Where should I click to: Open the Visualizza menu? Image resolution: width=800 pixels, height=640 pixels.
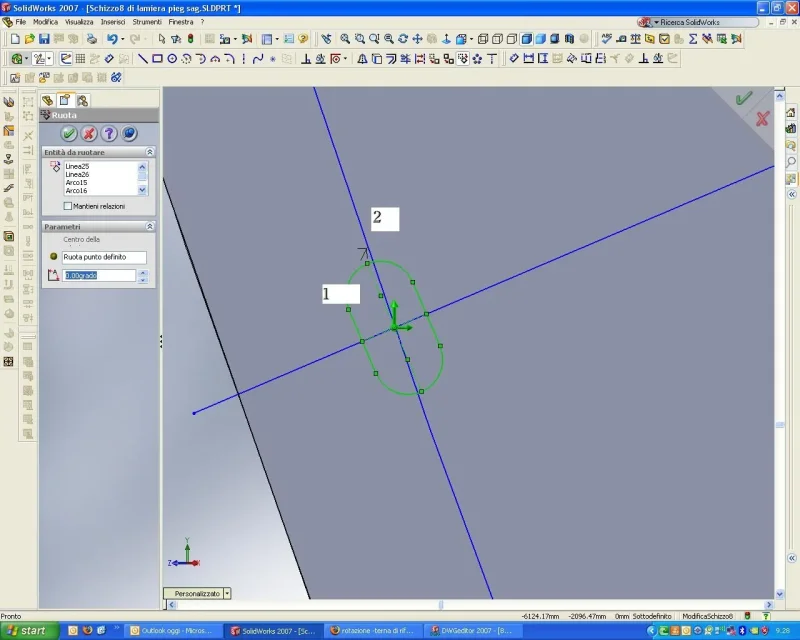click(79, 22)
